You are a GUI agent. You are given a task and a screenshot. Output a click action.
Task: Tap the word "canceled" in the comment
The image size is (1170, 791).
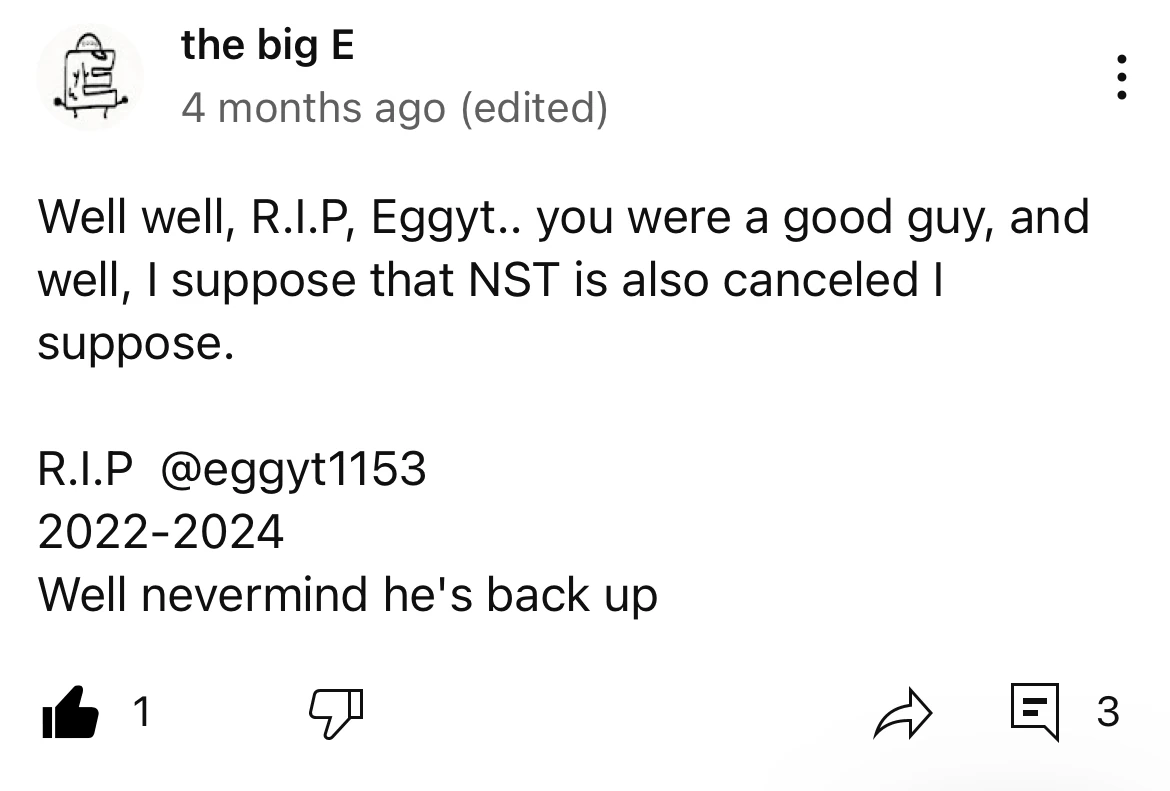click(x=818, y=281)
